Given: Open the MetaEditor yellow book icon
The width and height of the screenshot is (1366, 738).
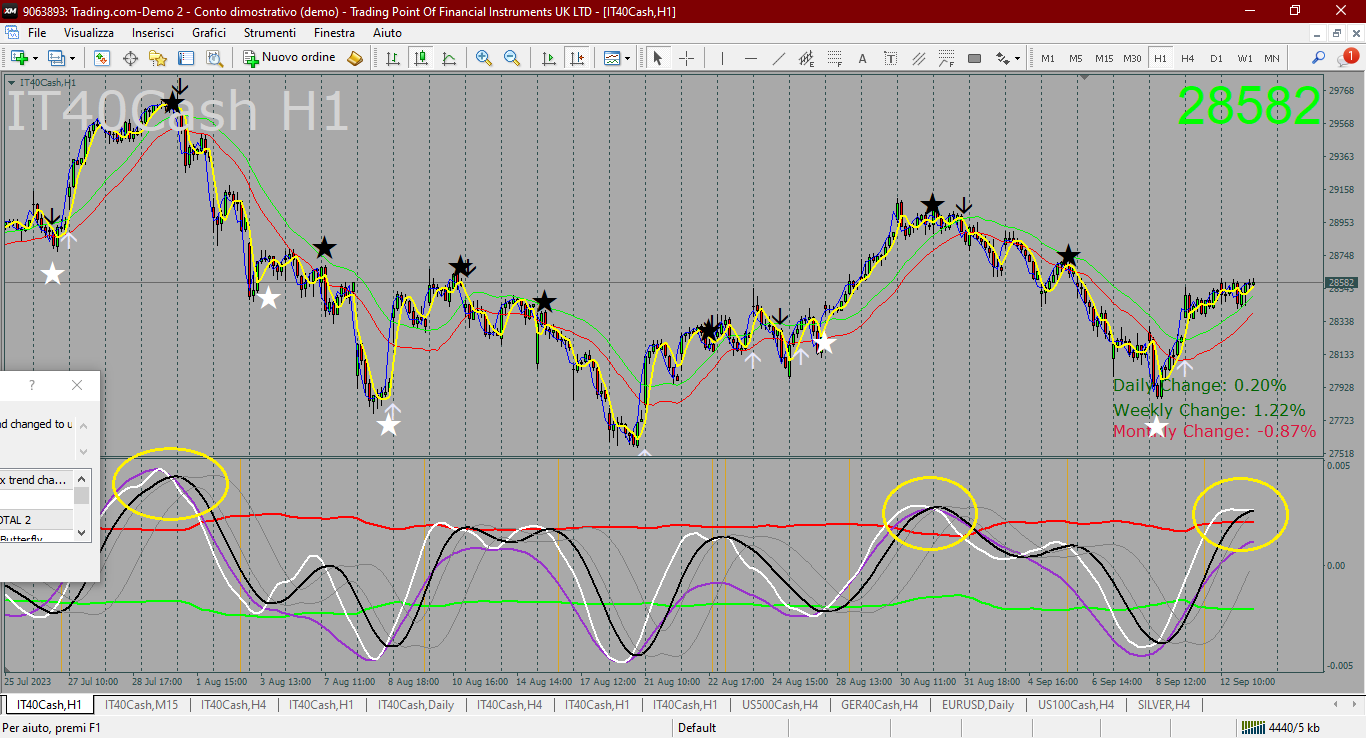Looking at the screenshot, I should (355, 58).
